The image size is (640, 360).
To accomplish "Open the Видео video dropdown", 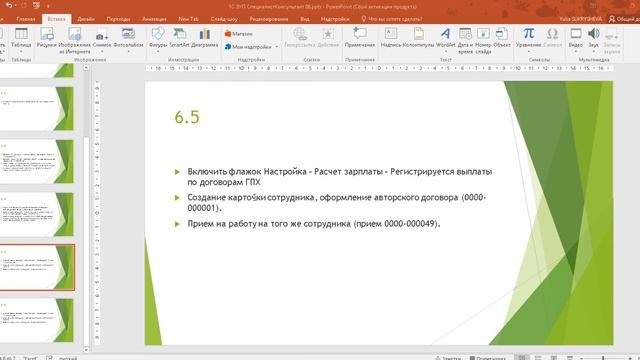I will click(x=576, y=52).
